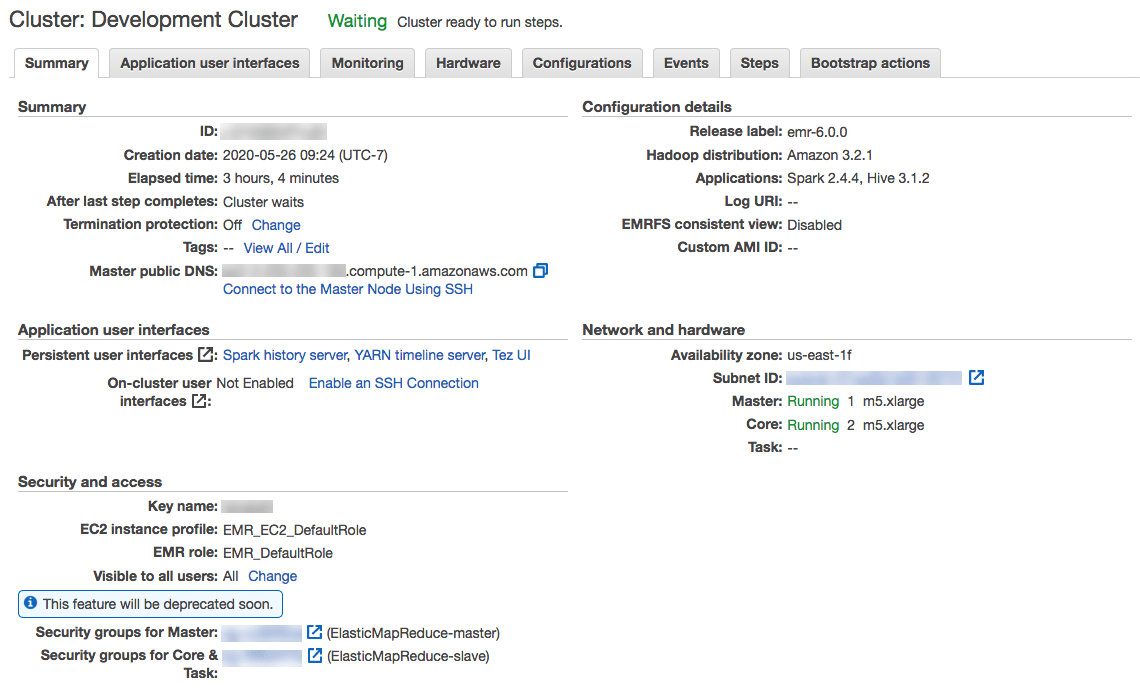Open the Spark history server
1140x694 pixels.
283,355
